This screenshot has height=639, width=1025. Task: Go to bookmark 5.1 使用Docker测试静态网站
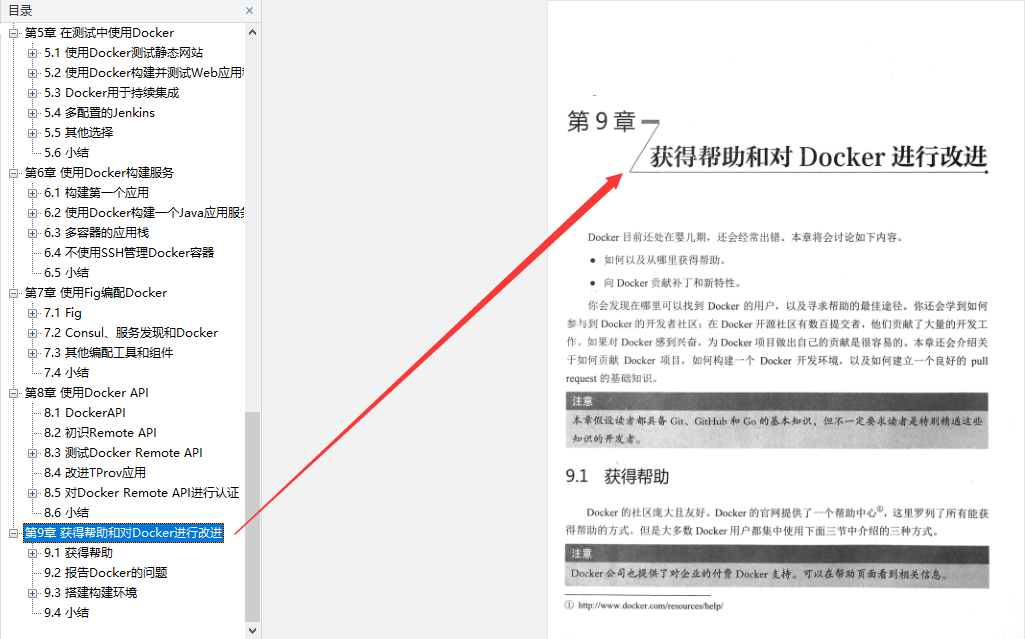pyautogui.click(x=124, y=53)
